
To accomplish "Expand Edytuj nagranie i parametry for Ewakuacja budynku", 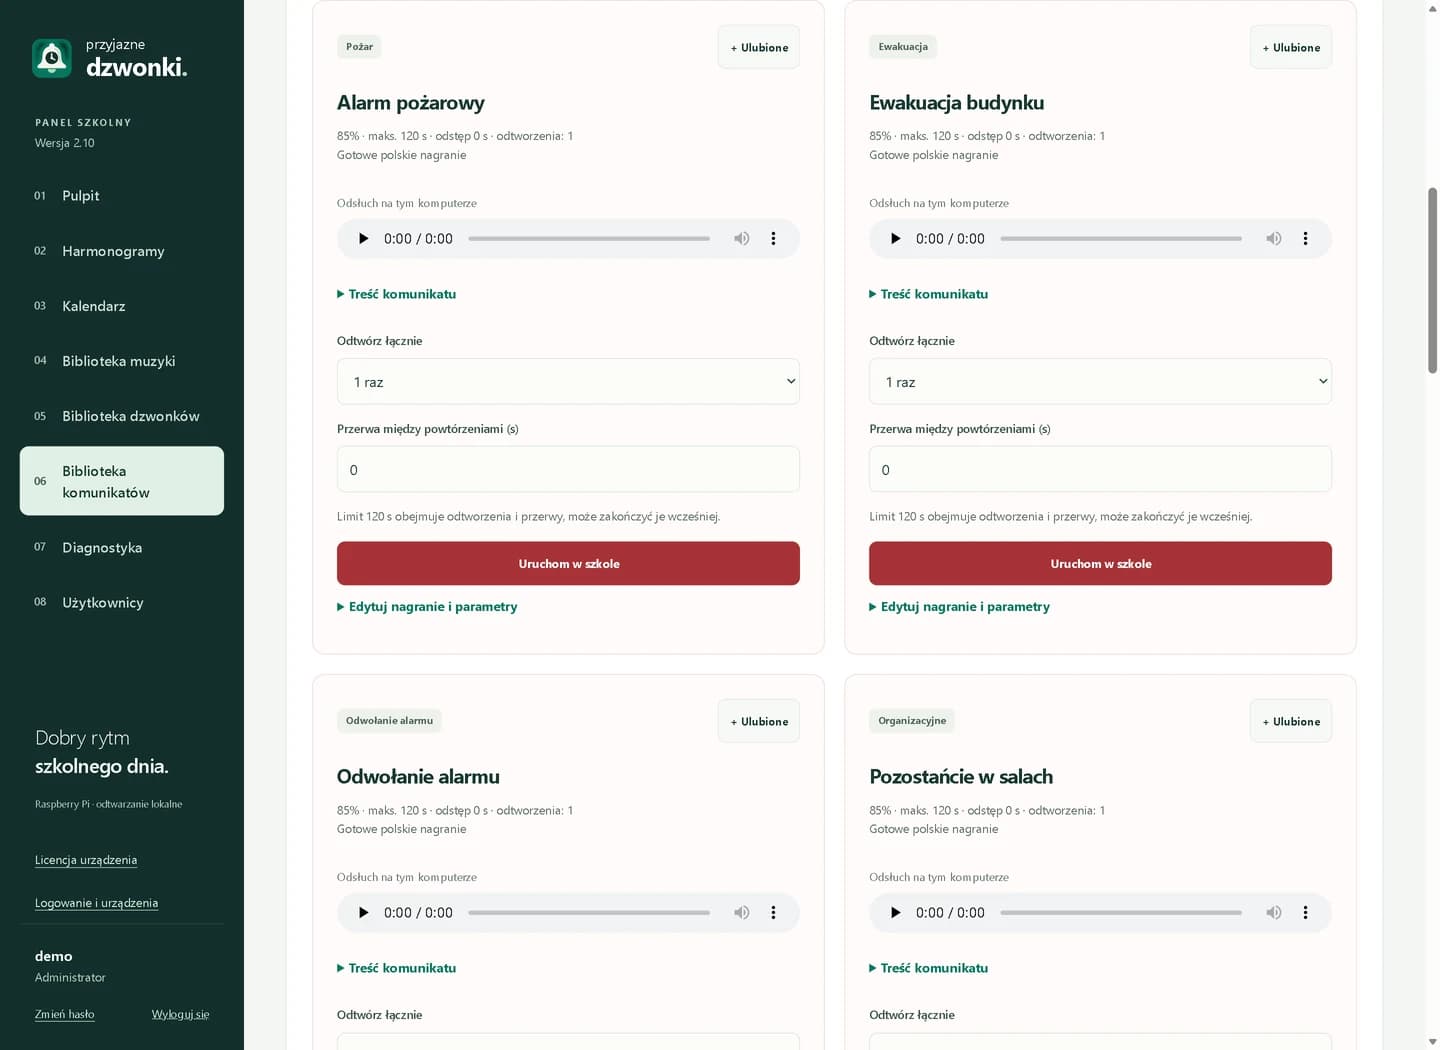I will [x=959, y=607].
